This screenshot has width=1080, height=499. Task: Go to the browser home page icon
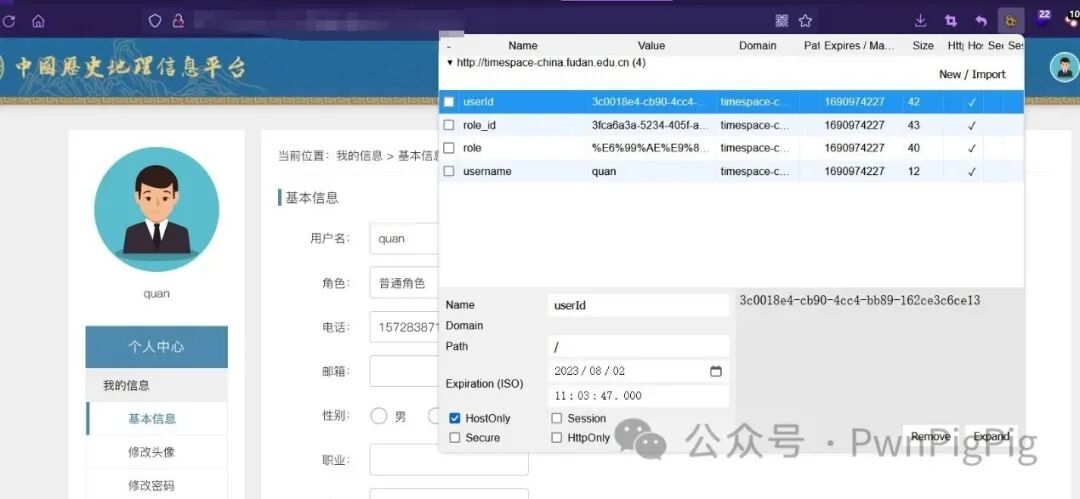[x=39, y=21]
